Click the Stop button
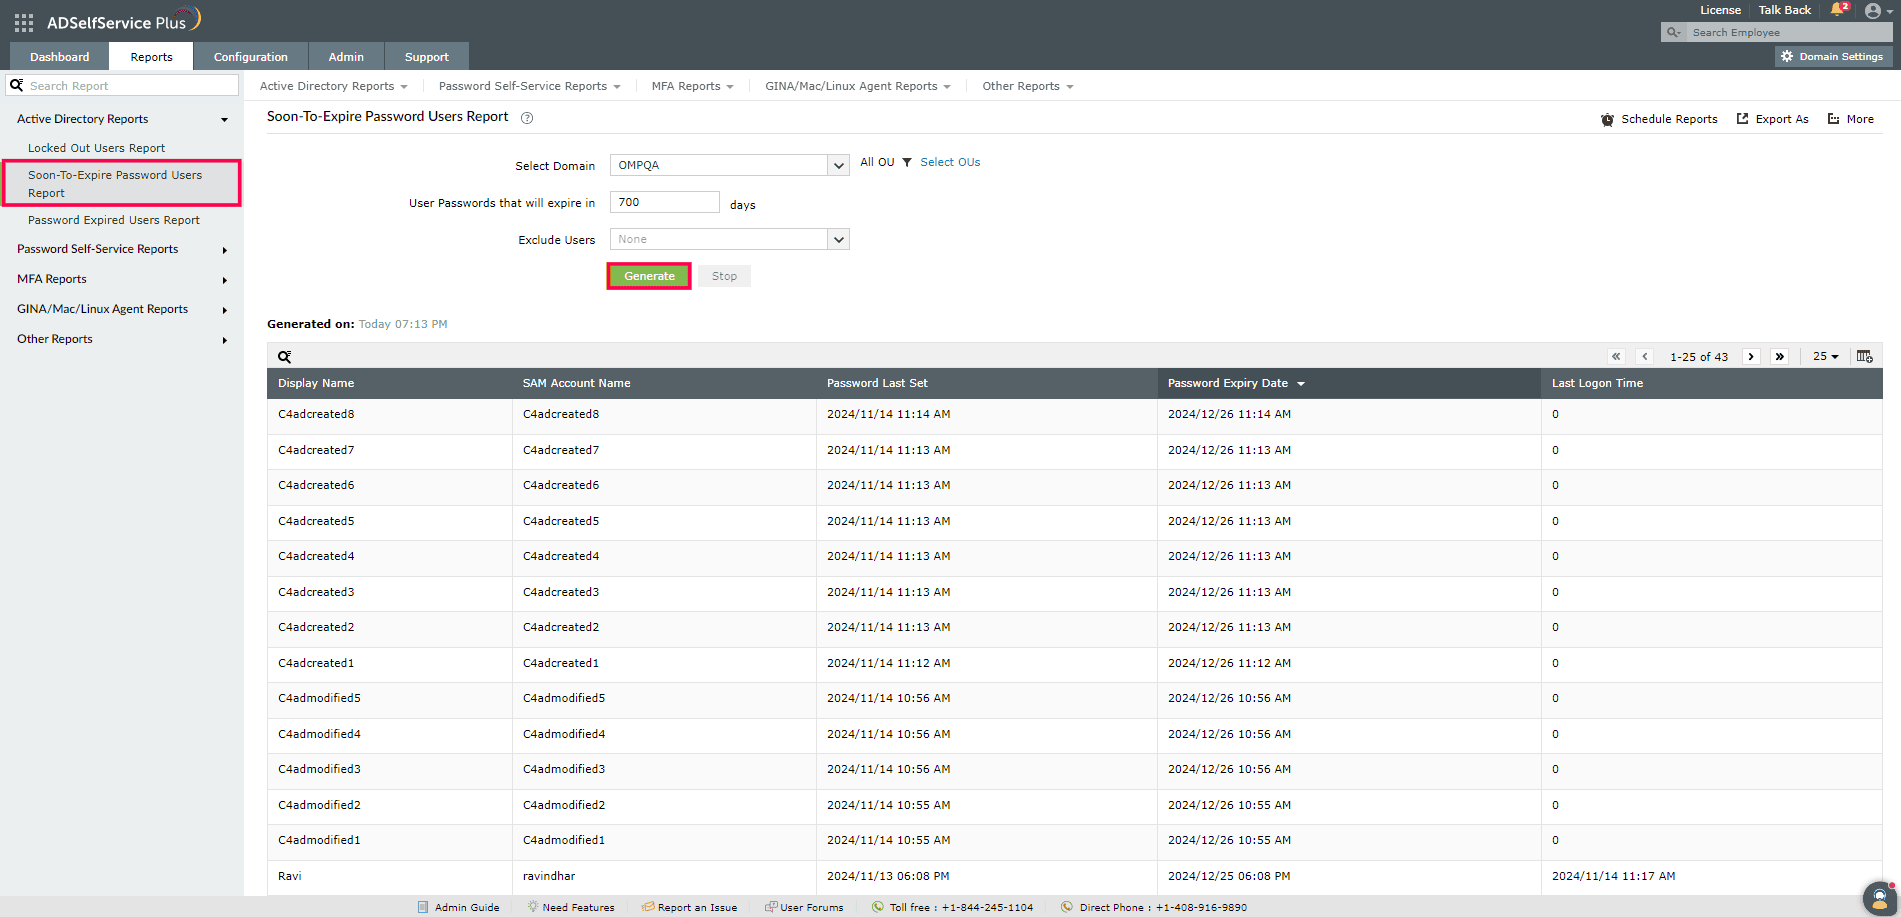The width and height of the screenshot is (1901, 917). point(724,277)
